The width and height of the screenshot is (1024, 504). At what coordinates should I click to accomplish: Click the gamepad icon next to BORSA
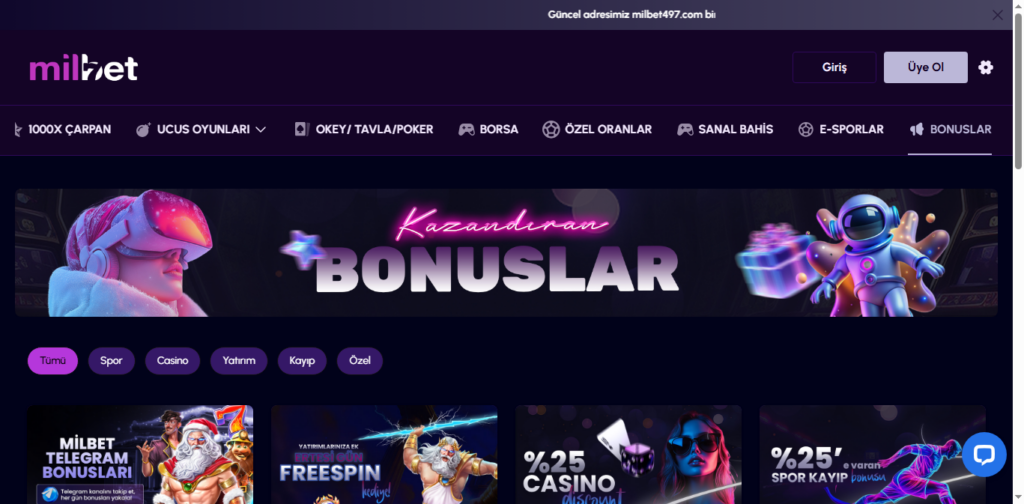coord(466,129)
